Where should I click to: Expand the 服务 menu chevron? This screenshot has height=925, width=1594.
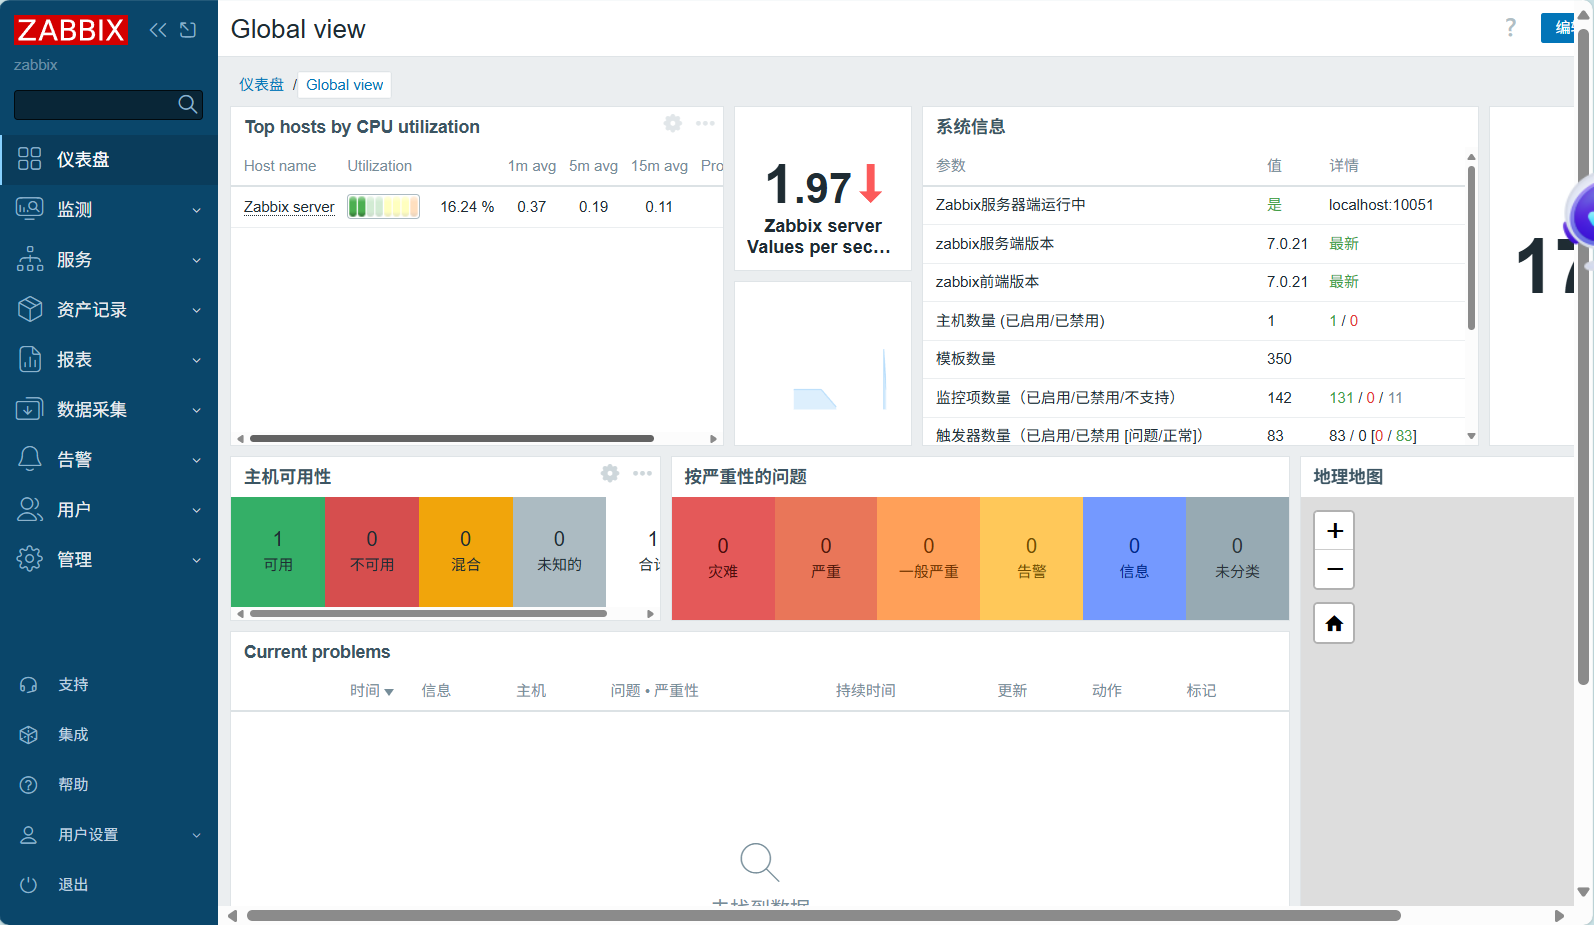[x=196, y=260]
